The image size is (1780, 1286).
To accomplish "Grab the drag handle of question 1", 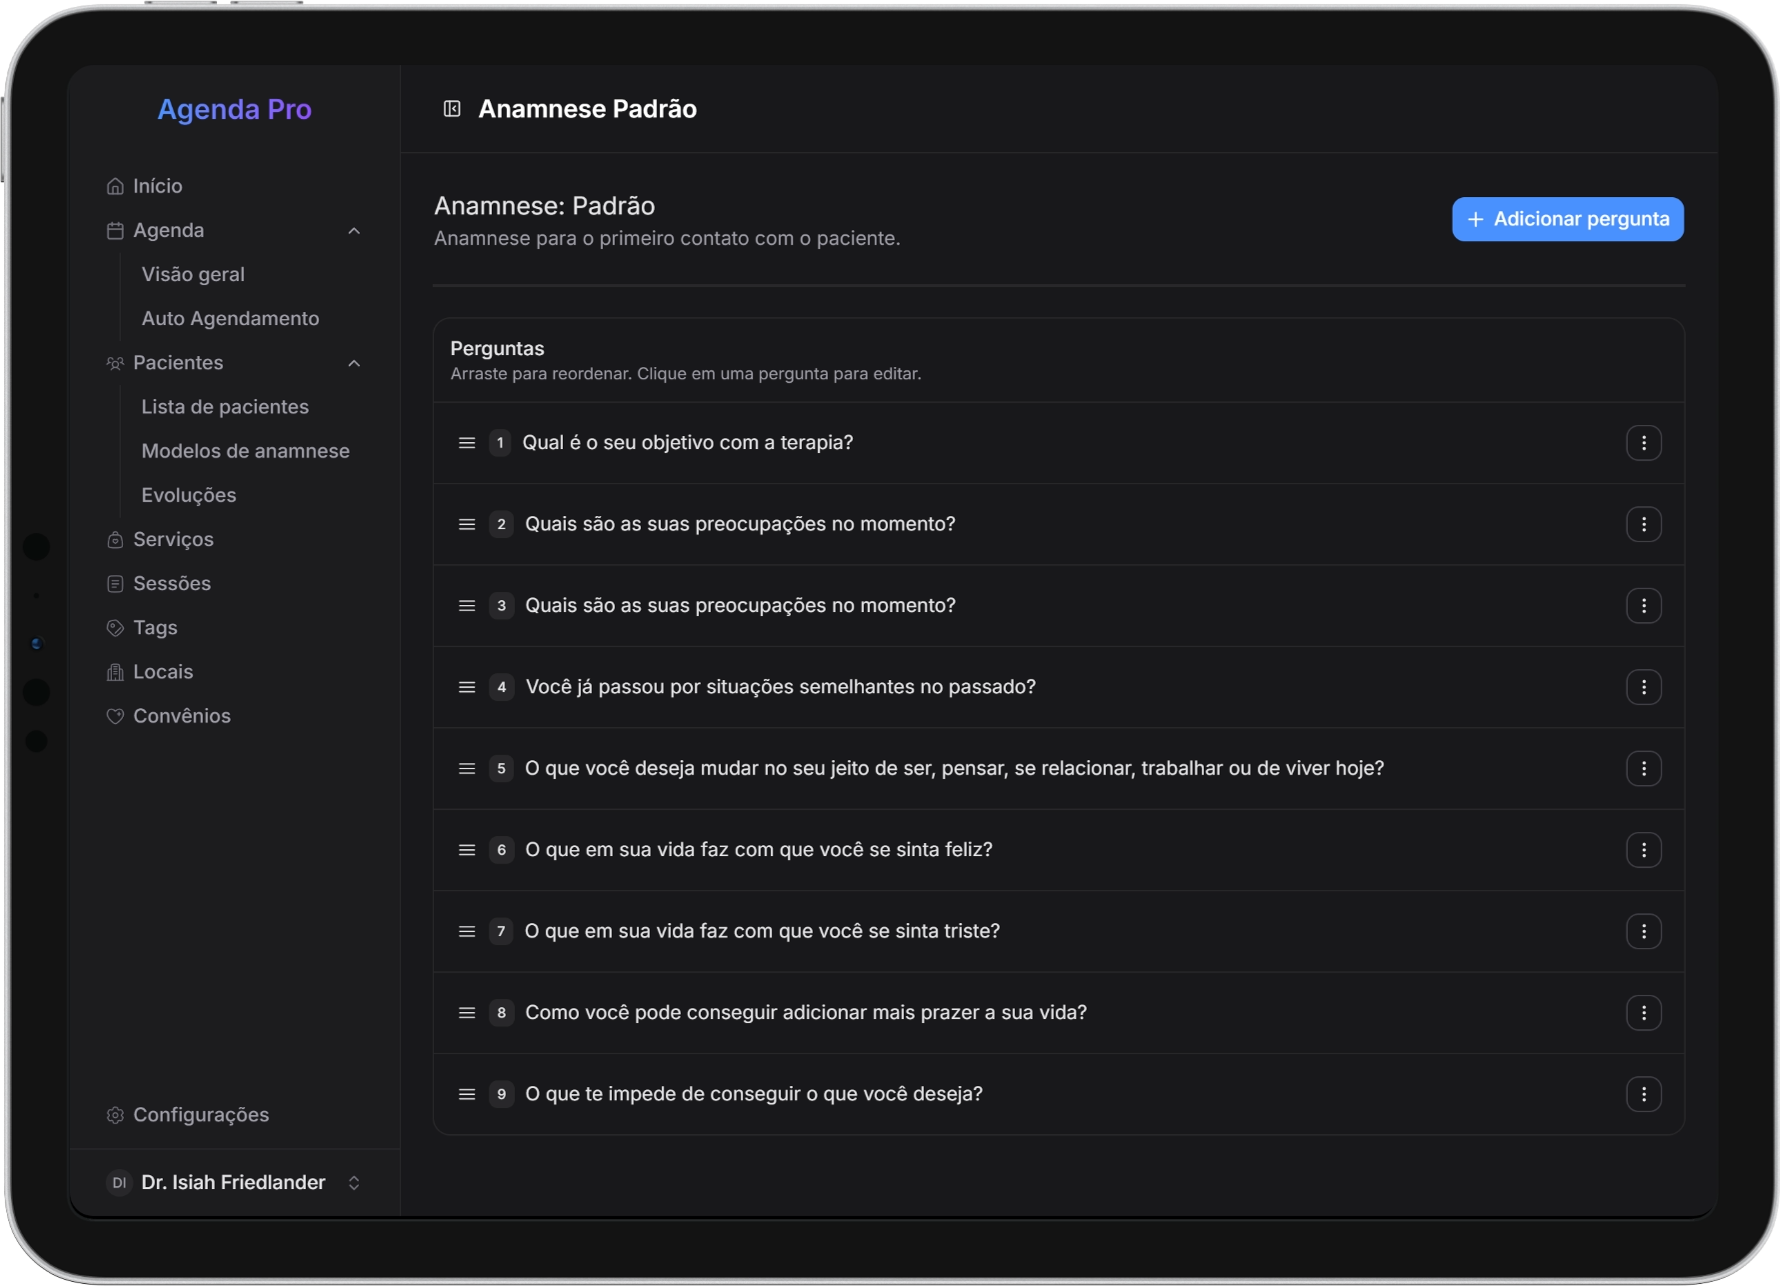I will (466, 442).
